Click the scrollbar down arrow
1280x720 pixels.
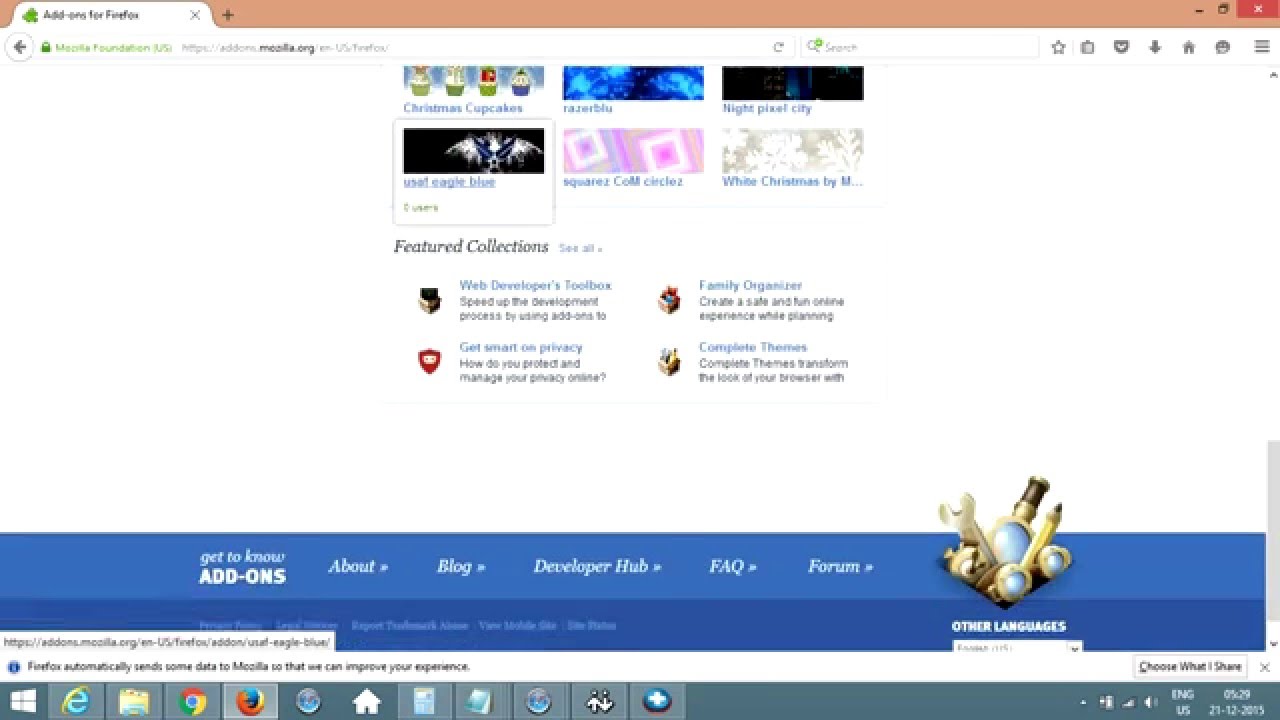(x=1273, y=645)
